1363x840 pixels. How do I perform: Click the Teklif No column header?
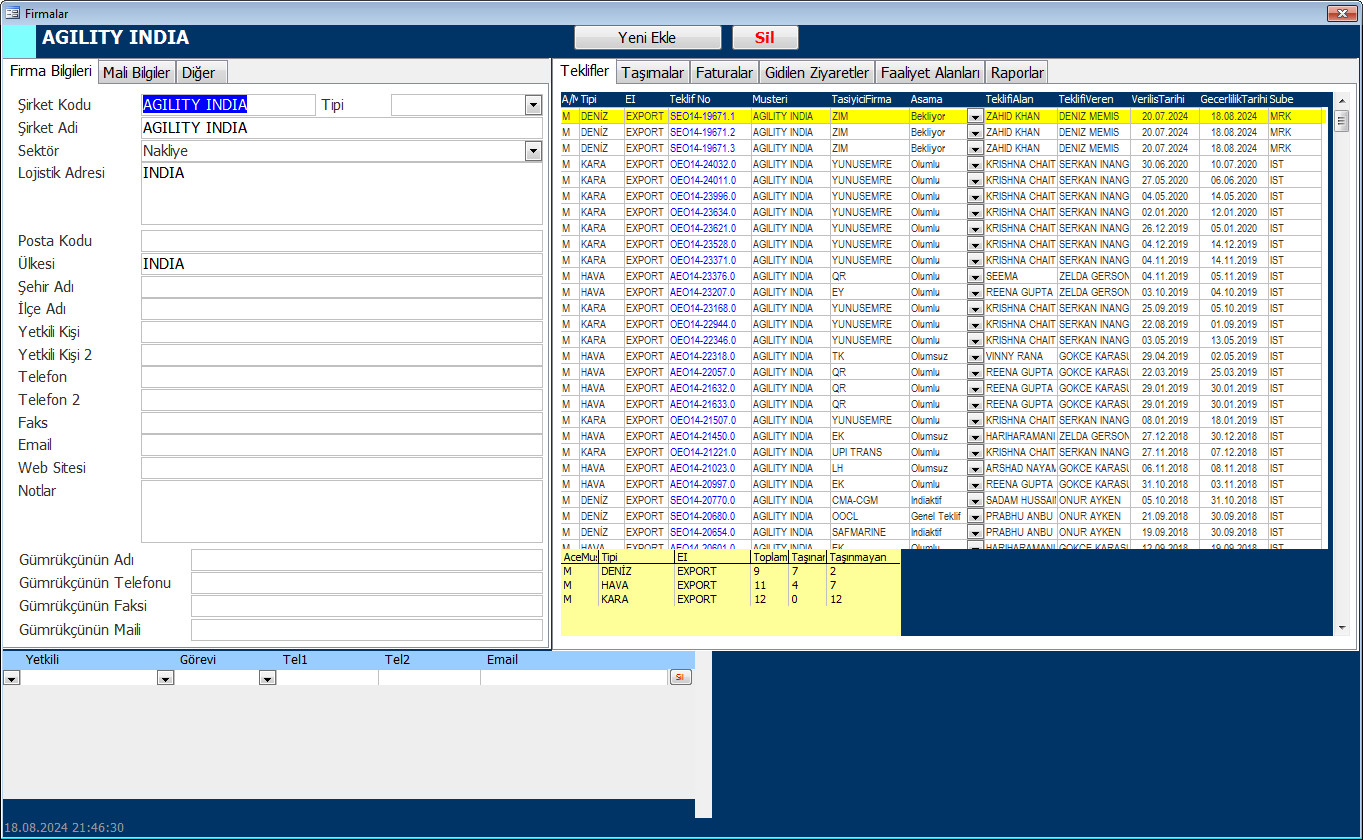pos(690,100)
